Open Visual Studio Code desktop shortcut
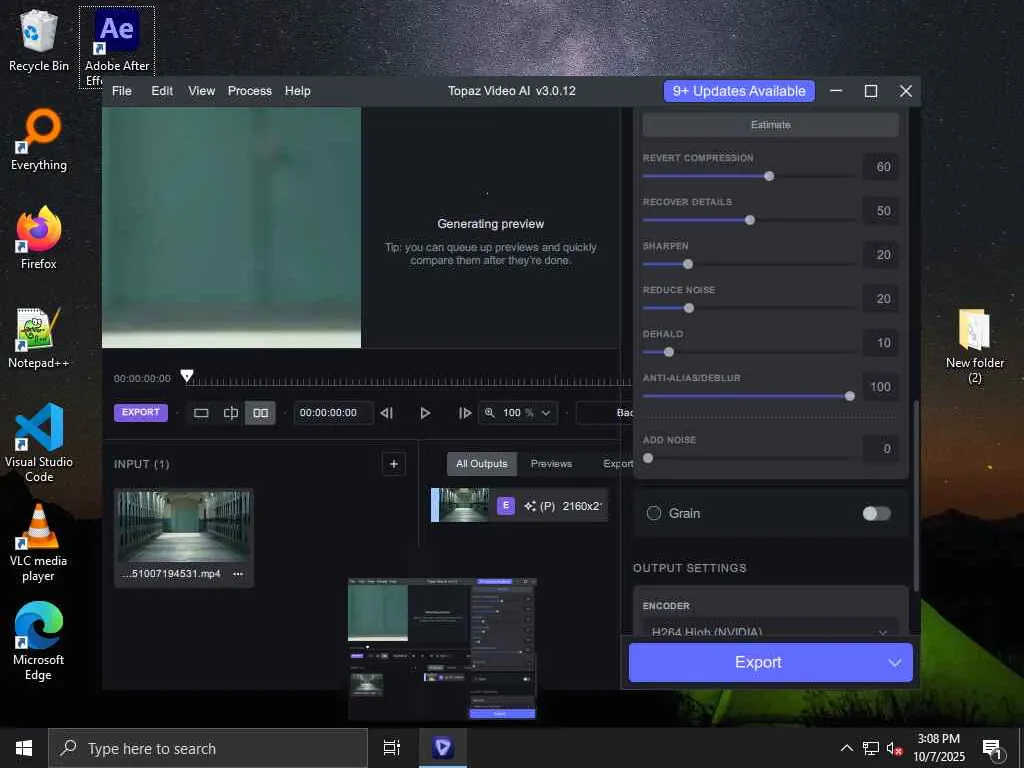The image size is (1024, 768). (x=39, y=443)
